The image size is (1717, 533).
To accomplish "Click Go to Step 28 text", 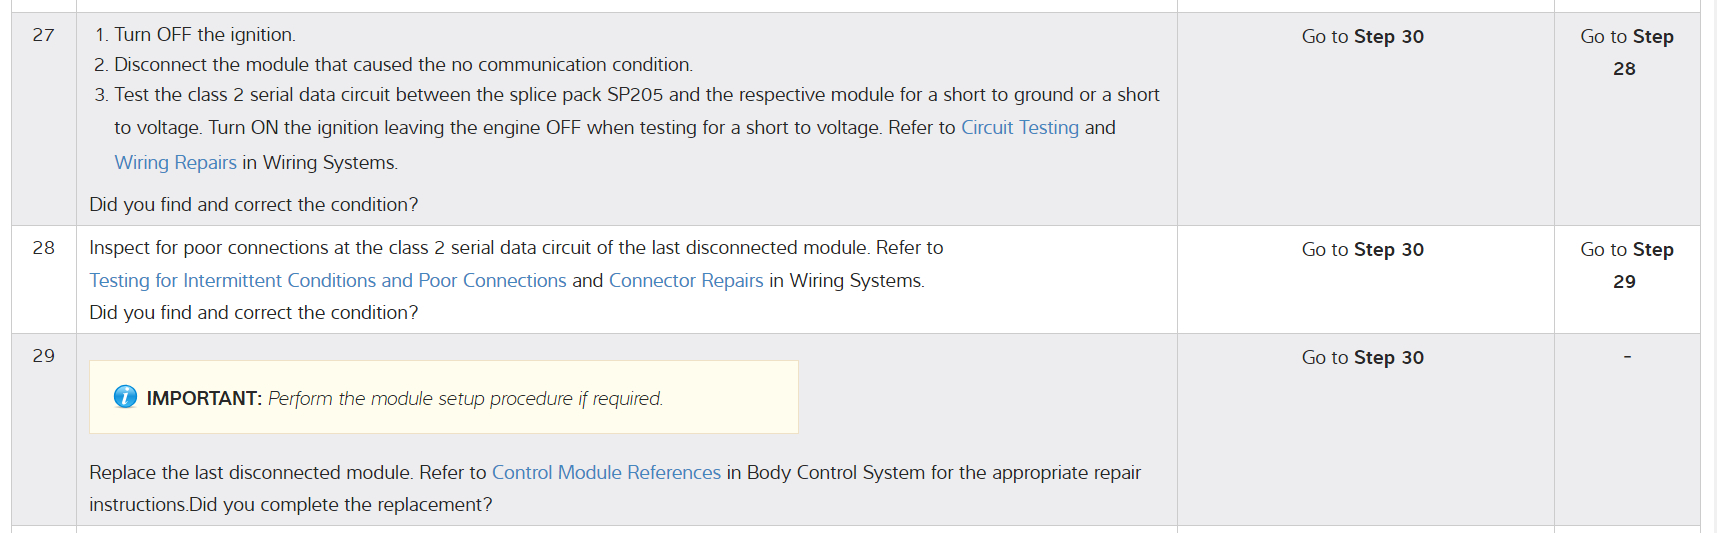I will coord(1626,52).
